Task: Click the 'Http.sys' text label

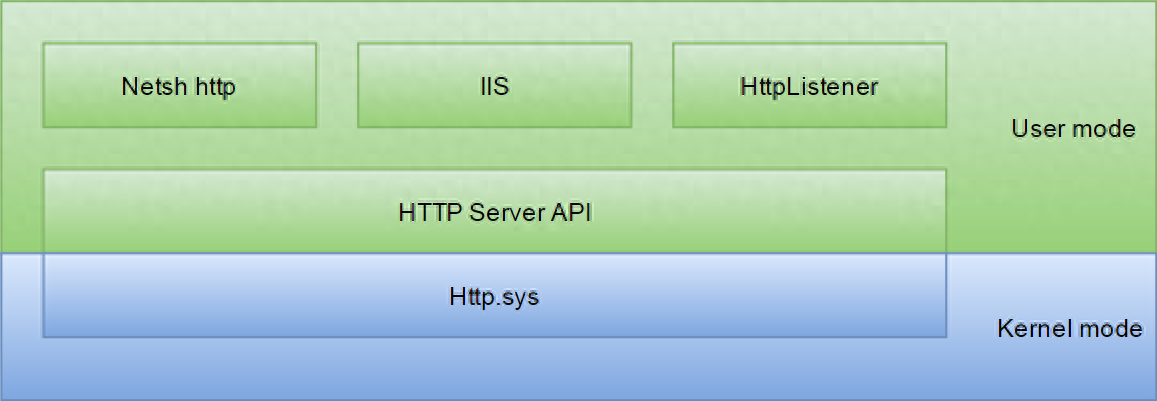Action: [494, 297]
